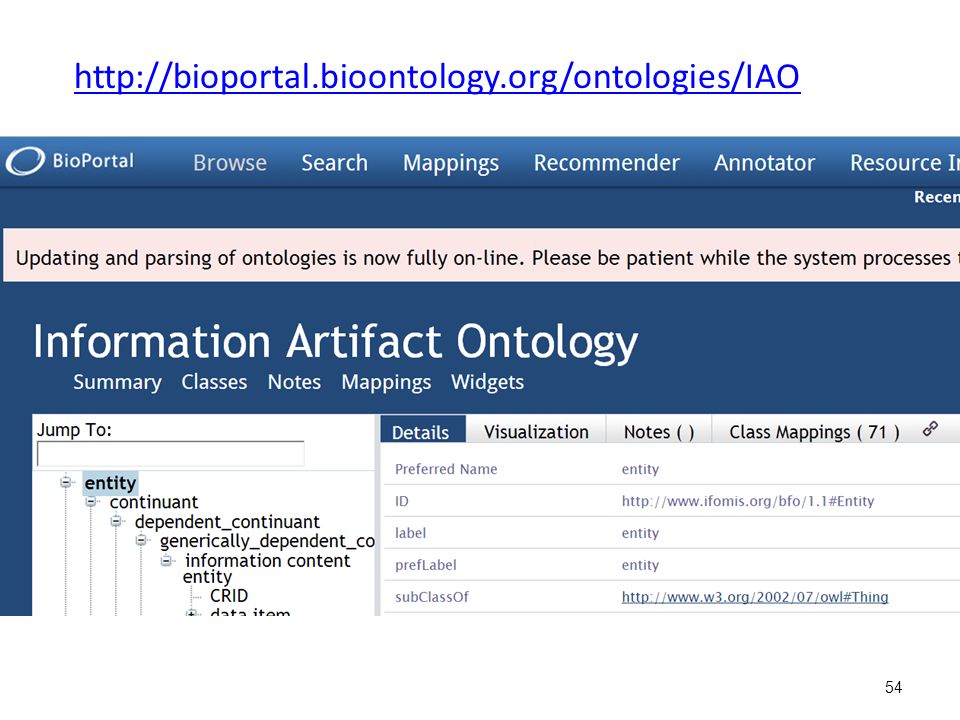Select the dependent_continuant class

coord(227,522)
